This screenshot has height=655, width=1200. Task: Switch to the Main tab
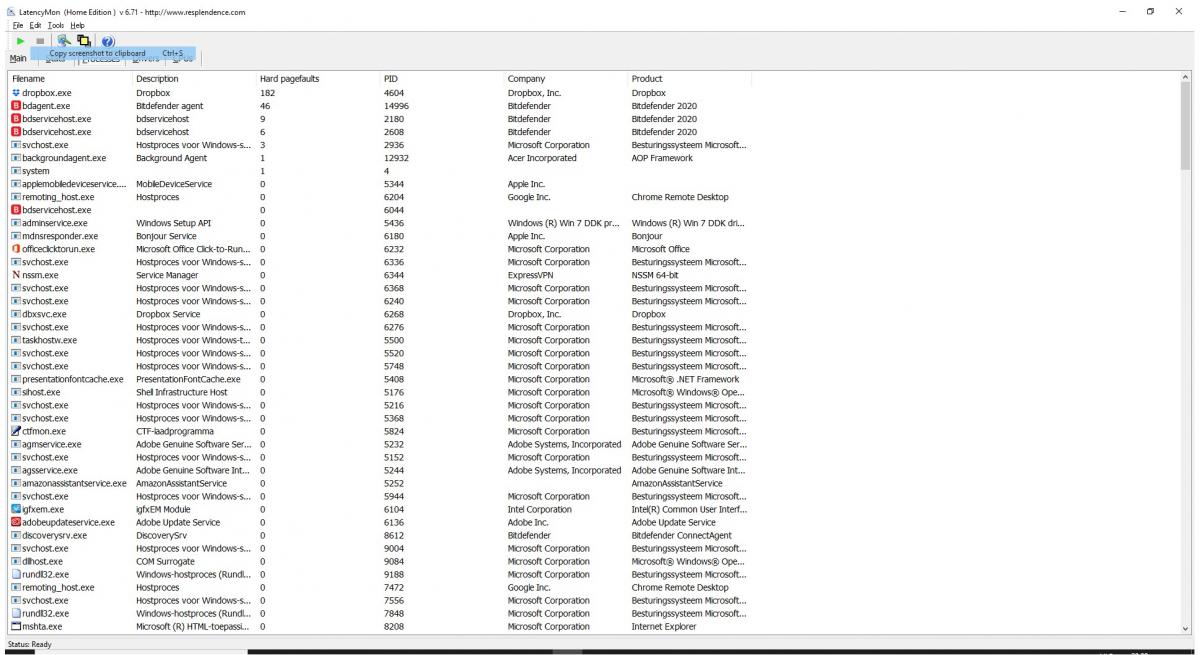click(18, 59)
